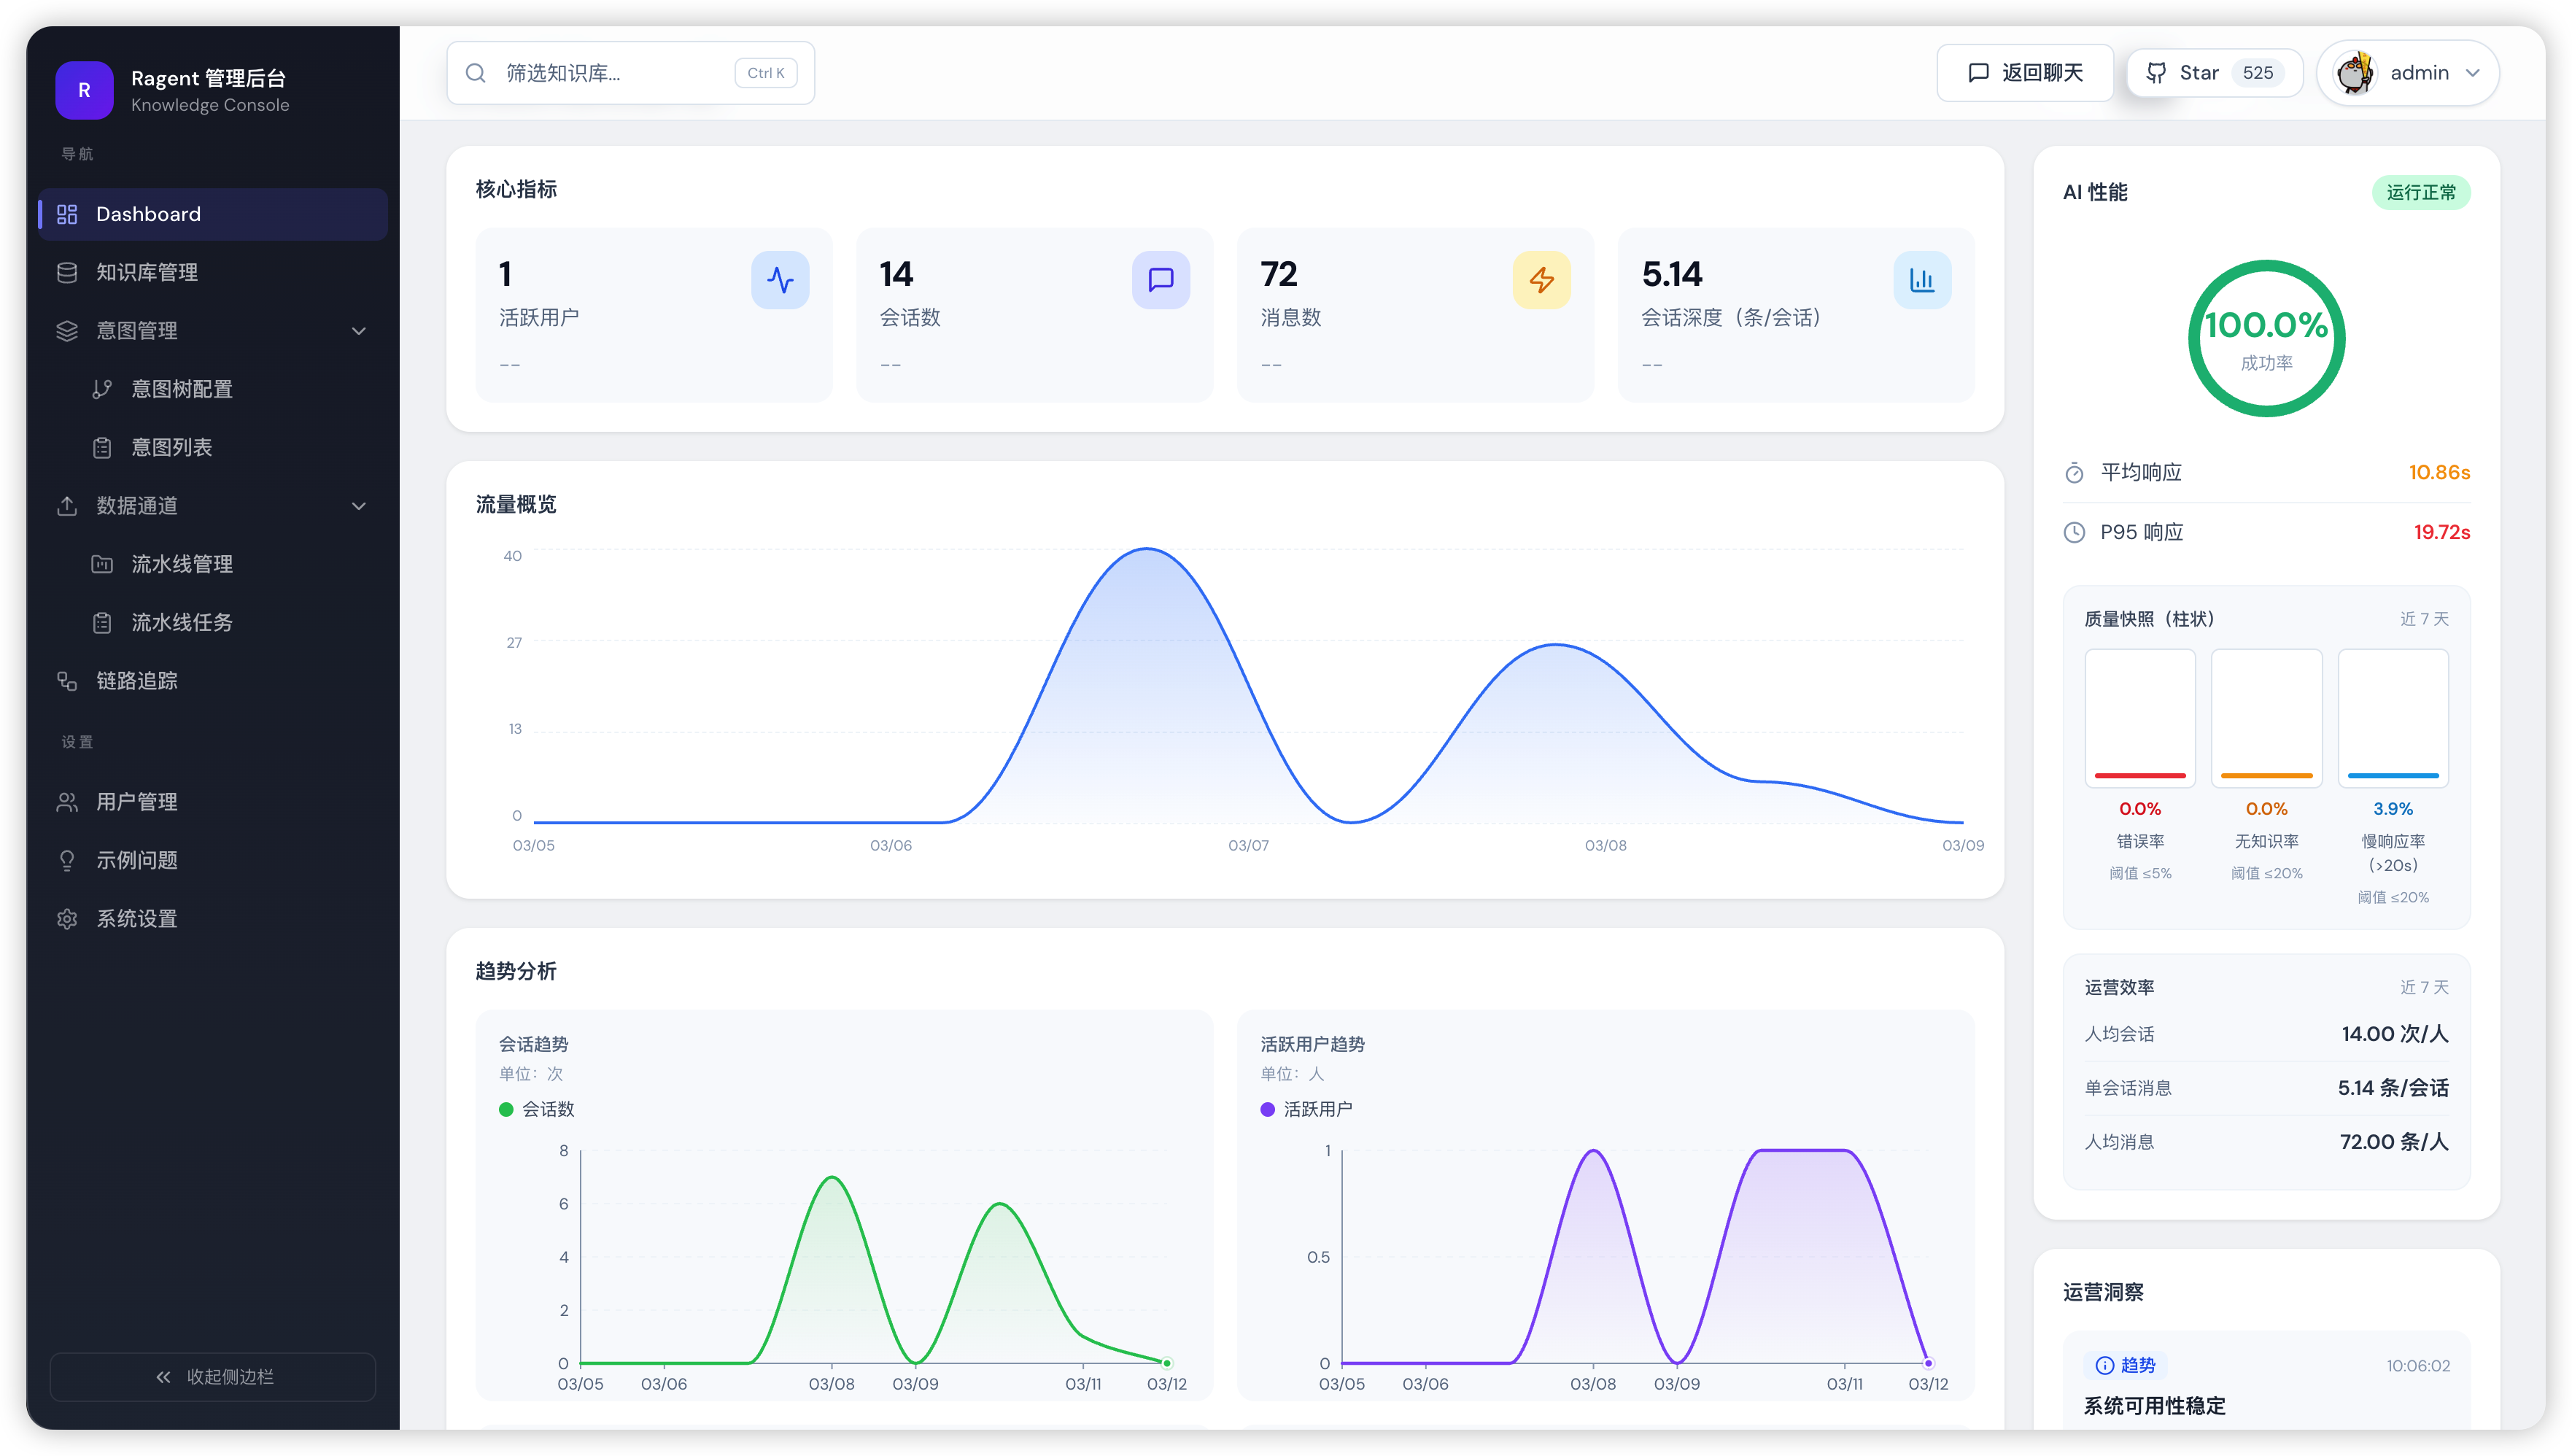2572x1456 pixels.
Task: Open 流水线任务 sidebar item
Action: coord(182,623)
